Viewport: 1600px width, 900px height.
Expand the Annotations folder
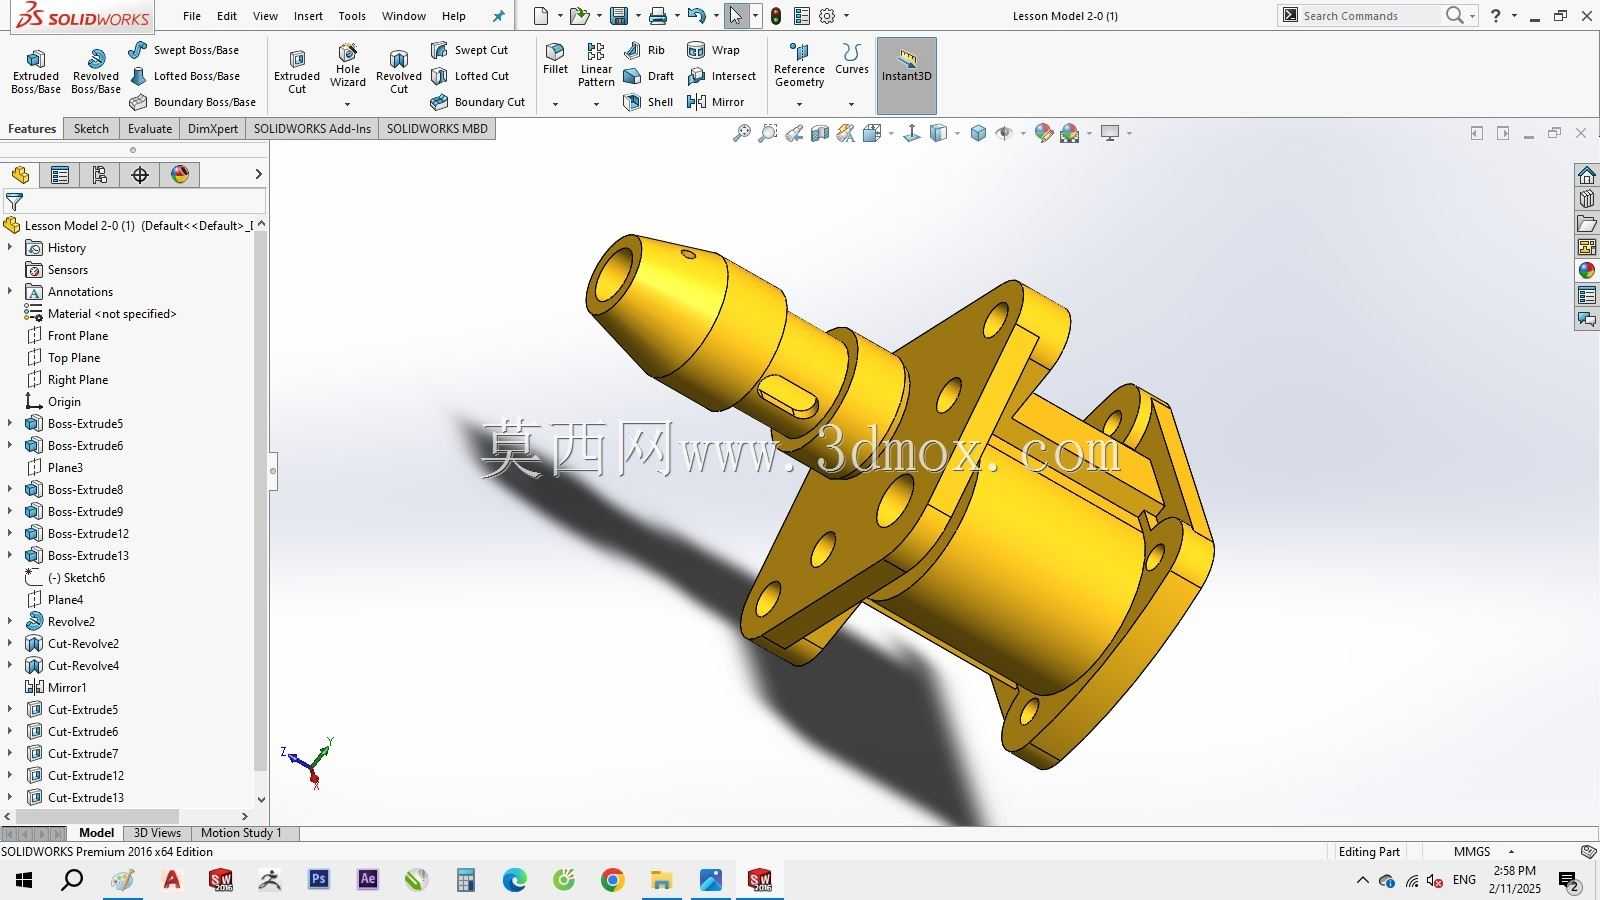tap(10, 291)
